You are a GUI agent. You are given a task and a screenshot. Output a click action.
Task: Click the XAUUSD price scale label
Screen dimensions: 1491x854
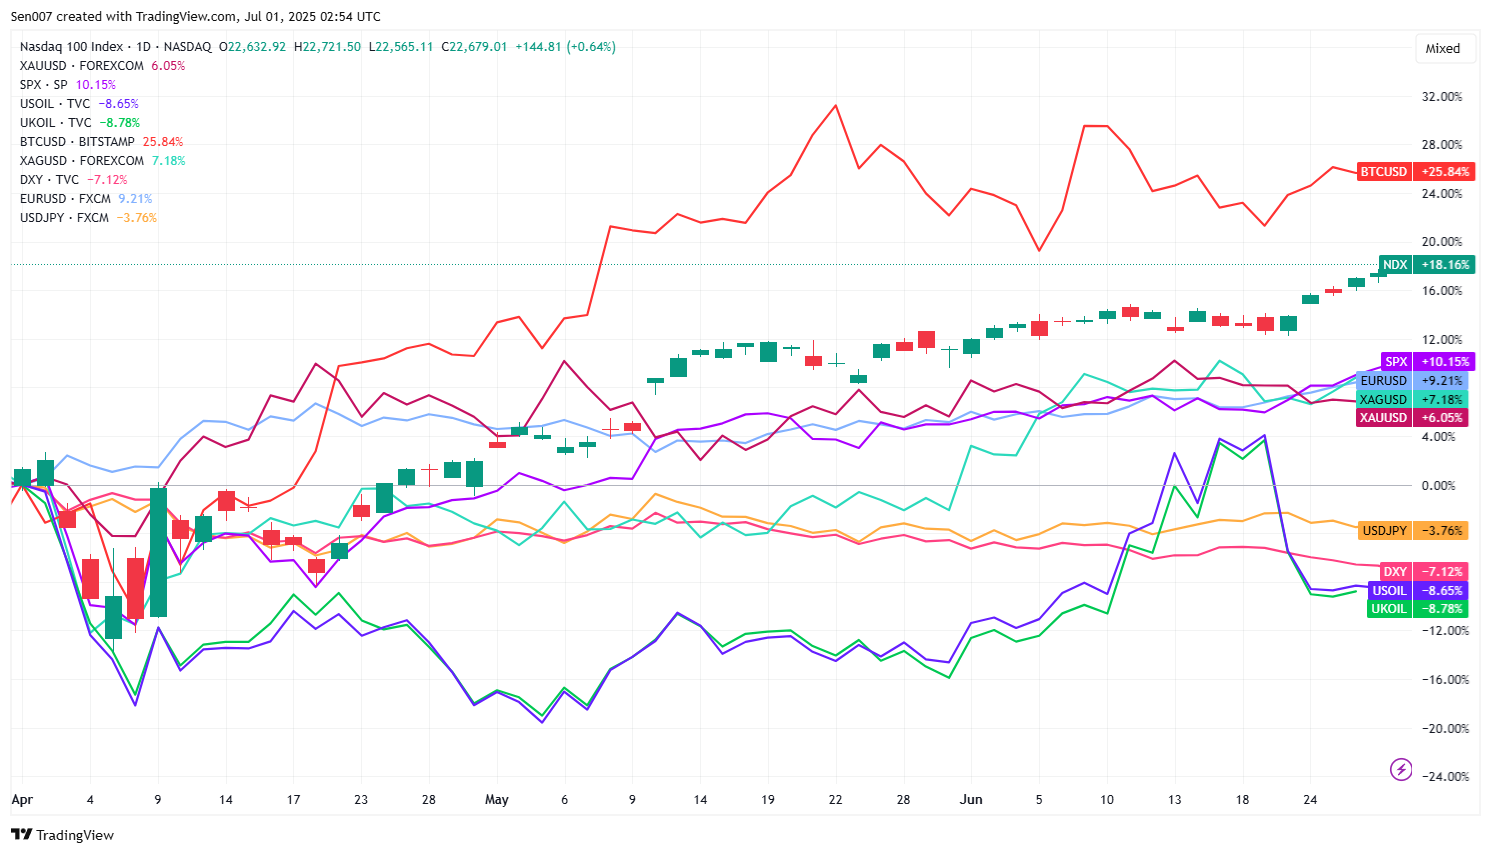pos(1384,418)
